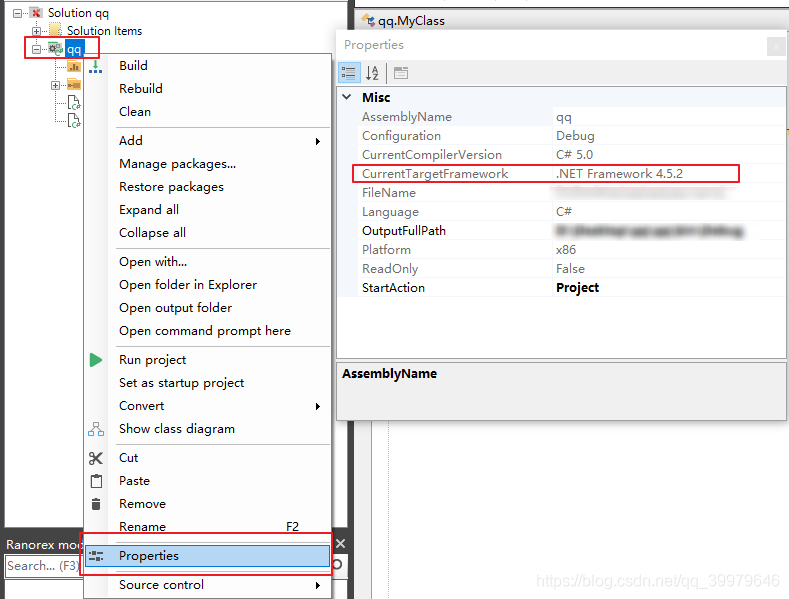The height and width of the screenshot is (599, 789).
Task: Collapse the Solution qq tree node
Action: [x=17, y=13]
